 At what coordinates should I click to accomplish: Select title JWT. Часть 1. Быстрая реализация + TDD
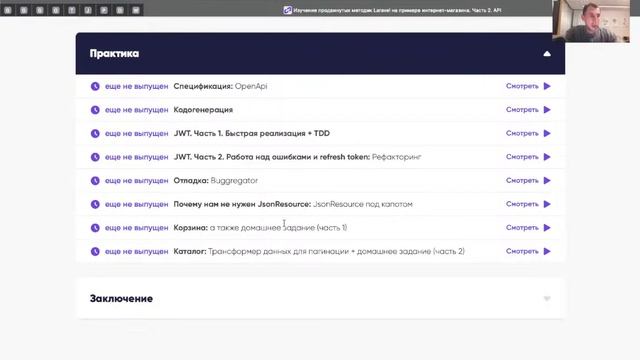252,133
